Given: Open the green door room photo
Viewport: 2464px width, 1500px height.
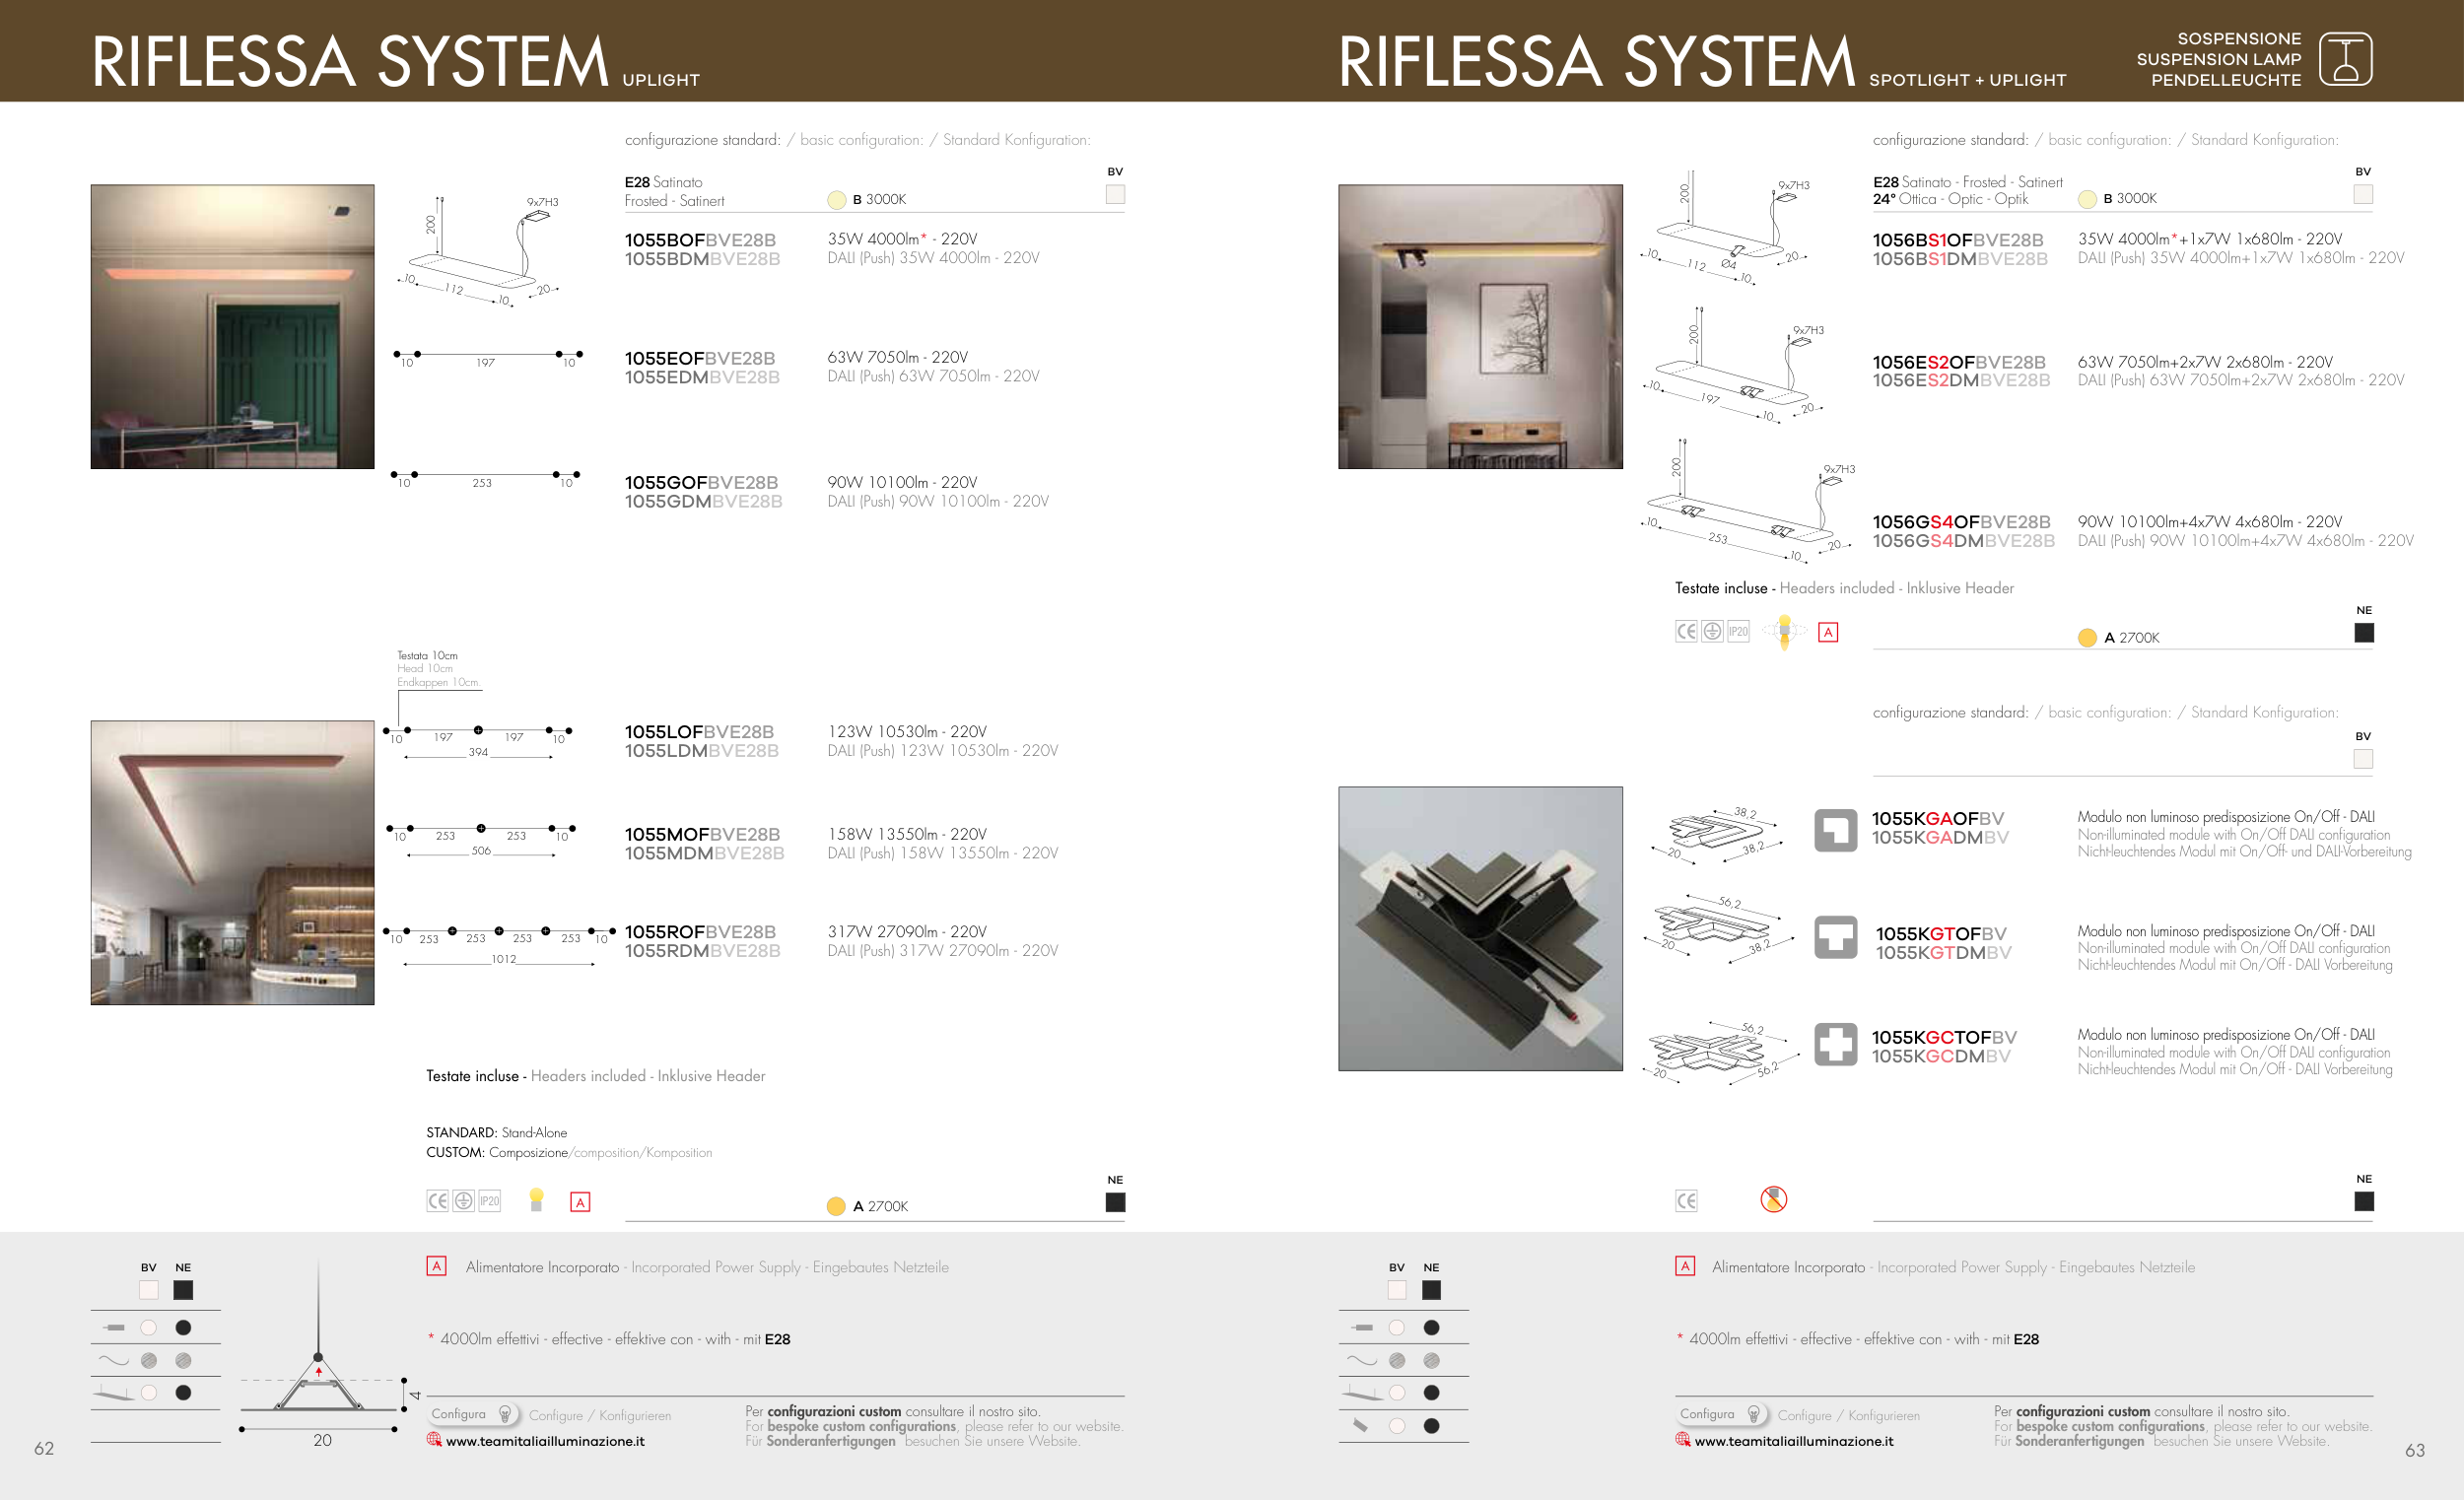Looking at the screenshot, I should (232, 326).
